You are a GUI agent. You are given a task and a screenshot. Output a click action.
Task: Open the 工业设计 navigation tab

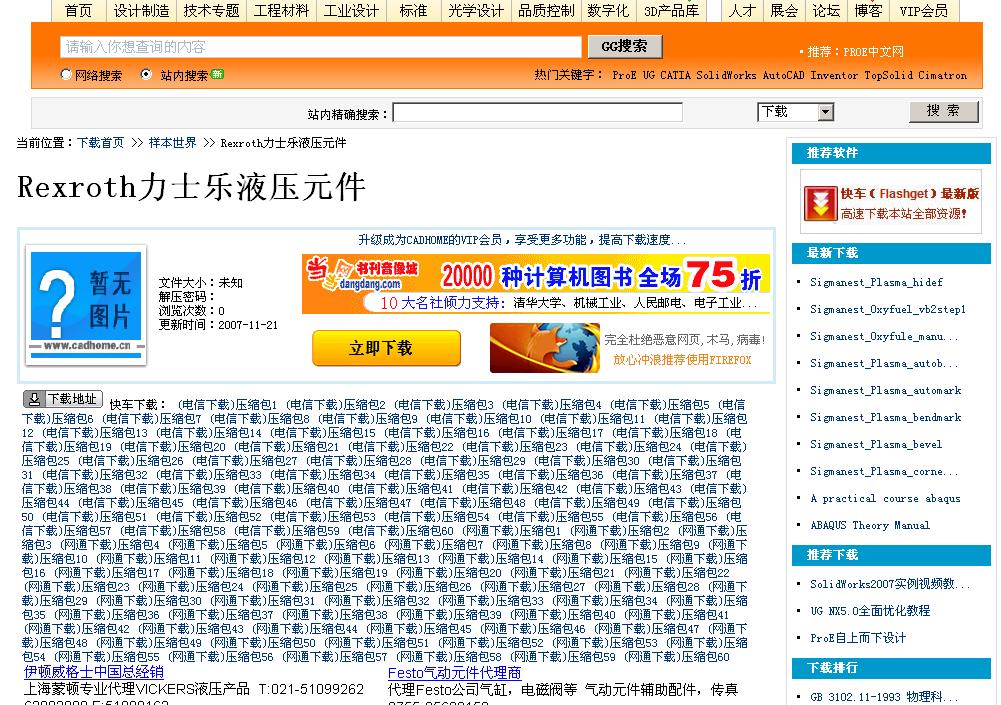pos(352,11)
